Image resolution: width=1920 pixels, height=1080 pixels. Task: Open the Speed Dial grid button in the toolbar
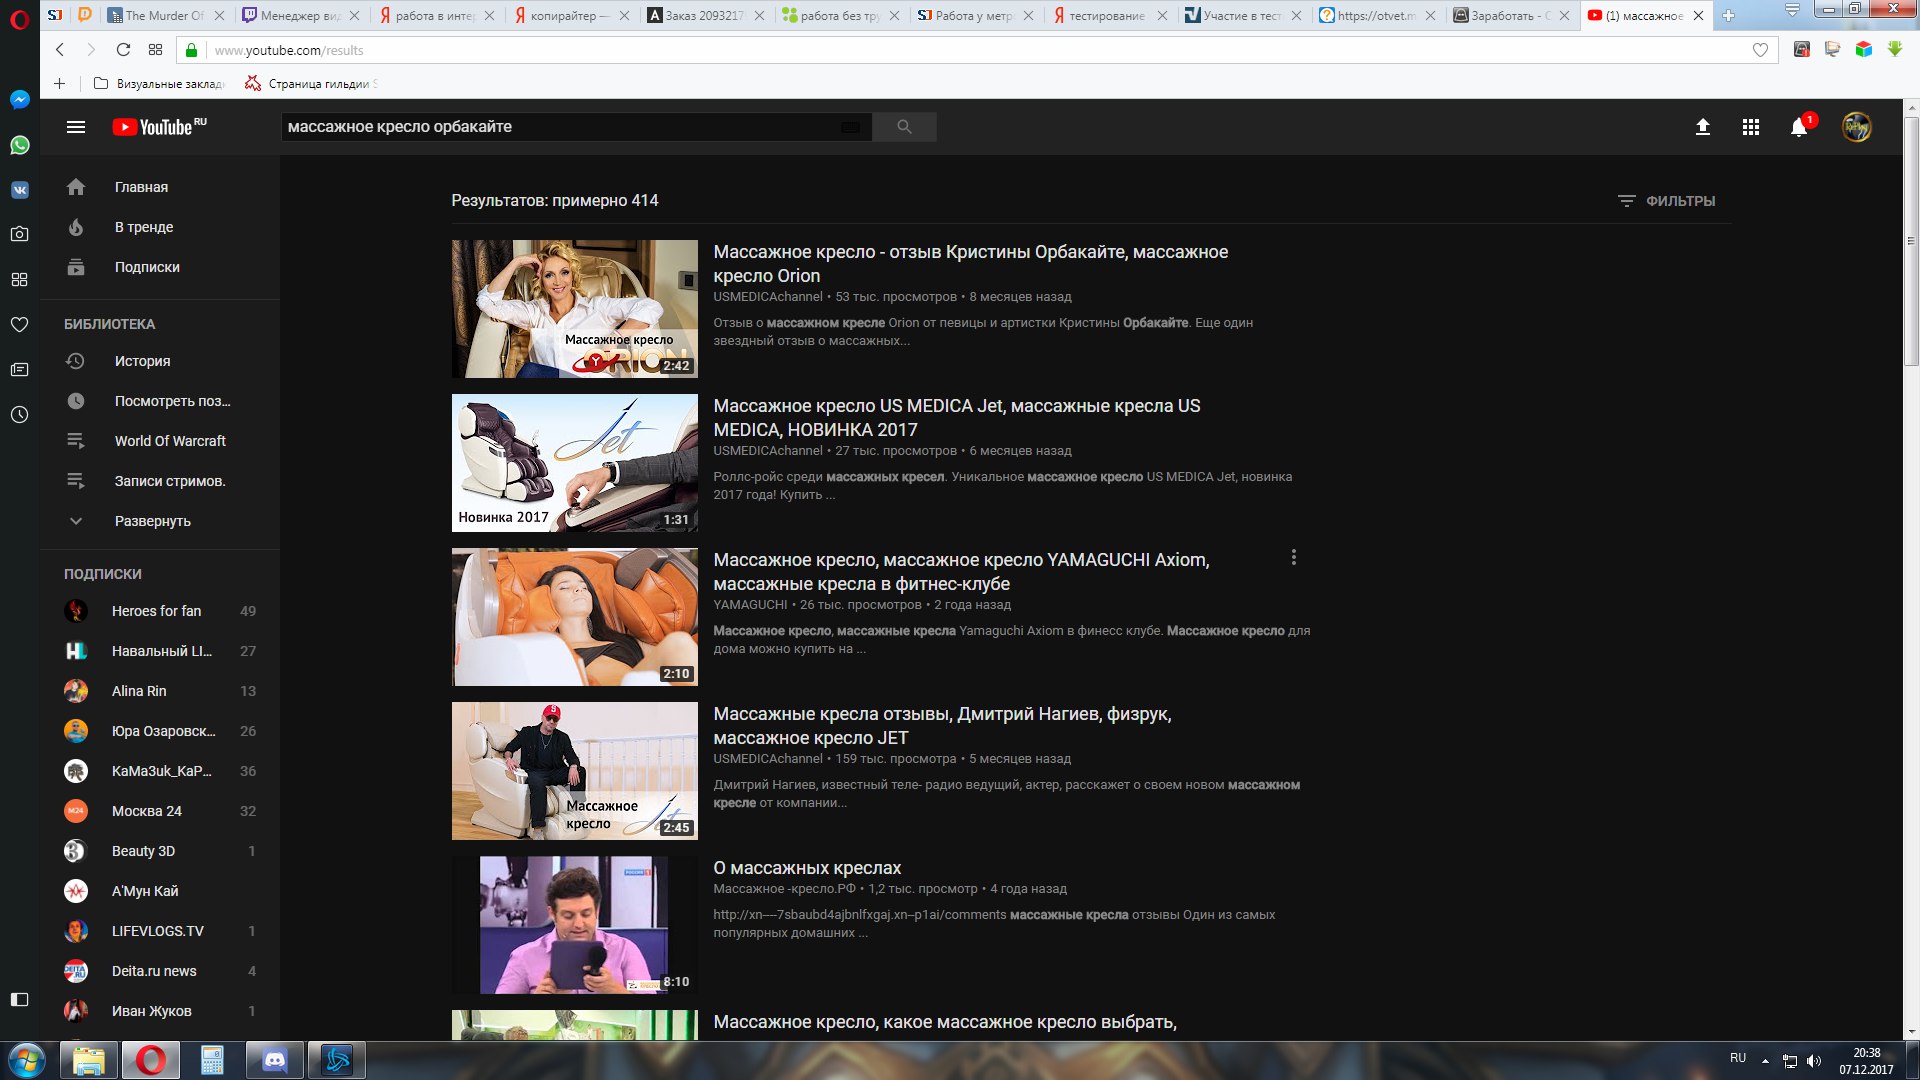click(x=155, y=50)
